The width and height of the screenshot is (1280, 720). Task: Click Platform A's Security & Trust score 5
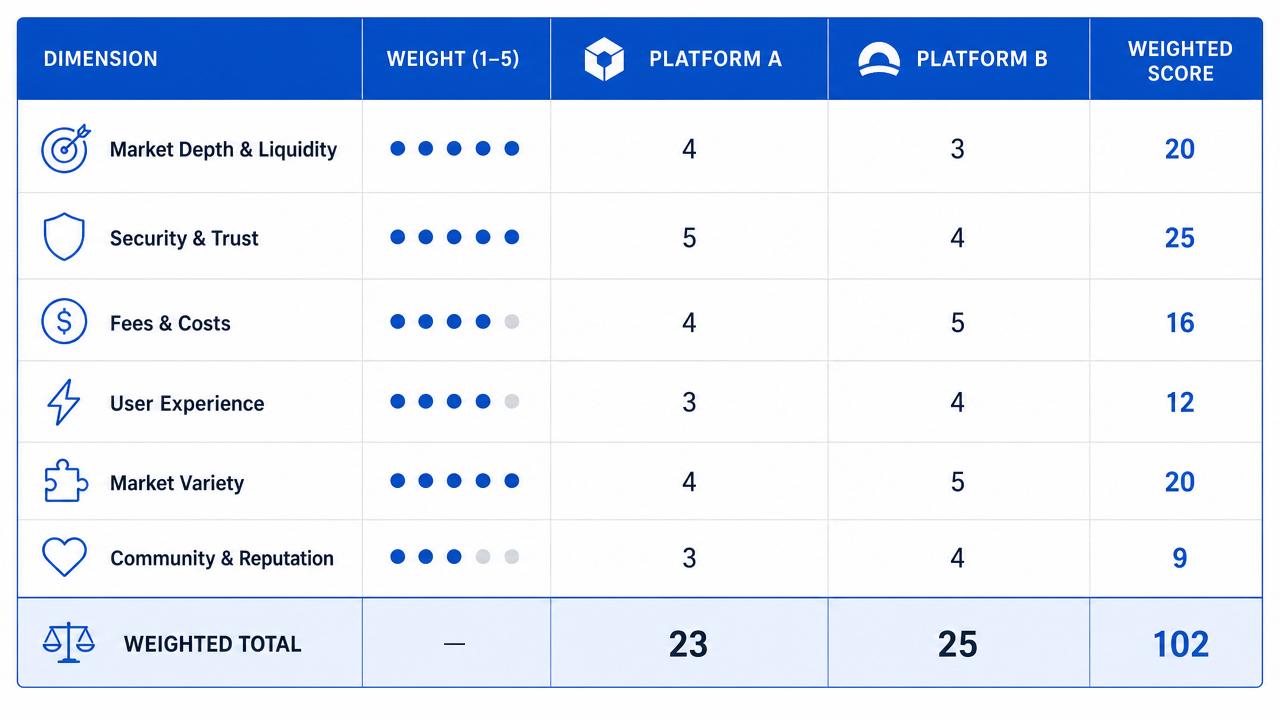point(689,238)
